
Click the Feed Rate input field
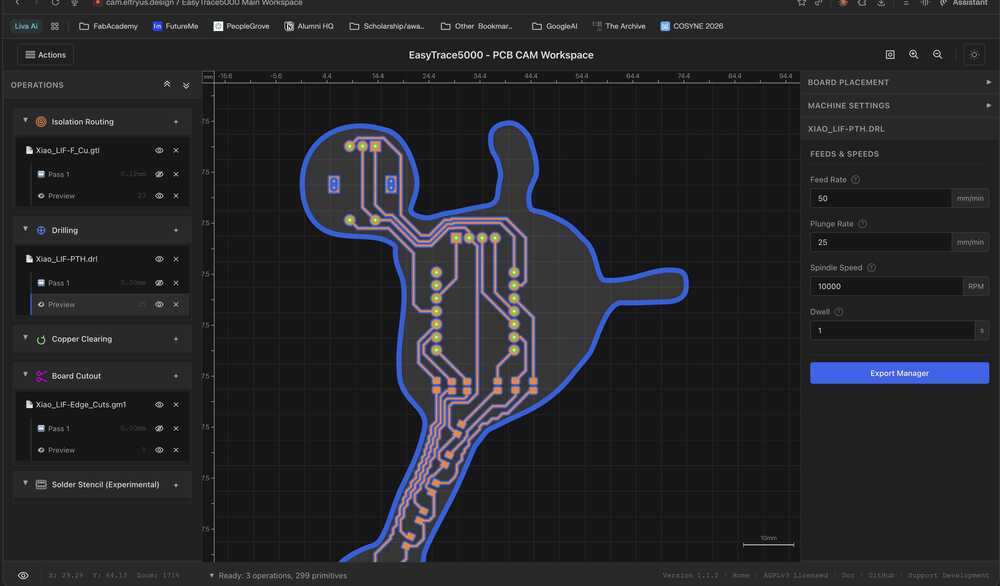[880, 198]
